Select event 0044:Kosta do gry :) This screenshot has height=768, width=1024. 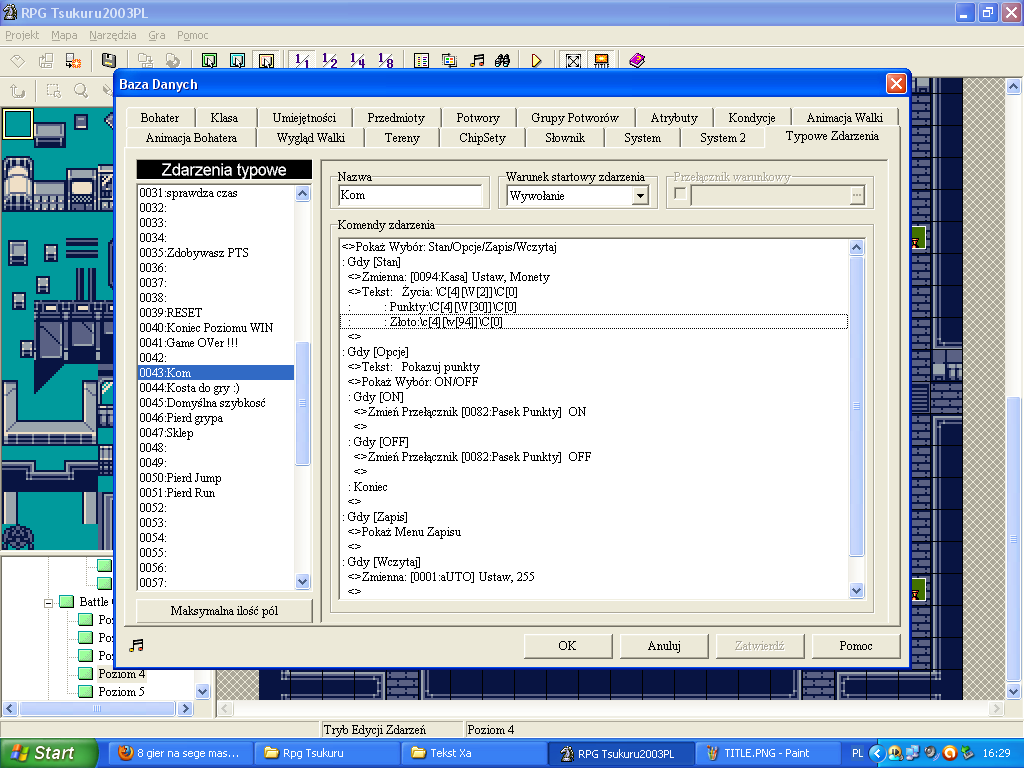tap(216, 388)
